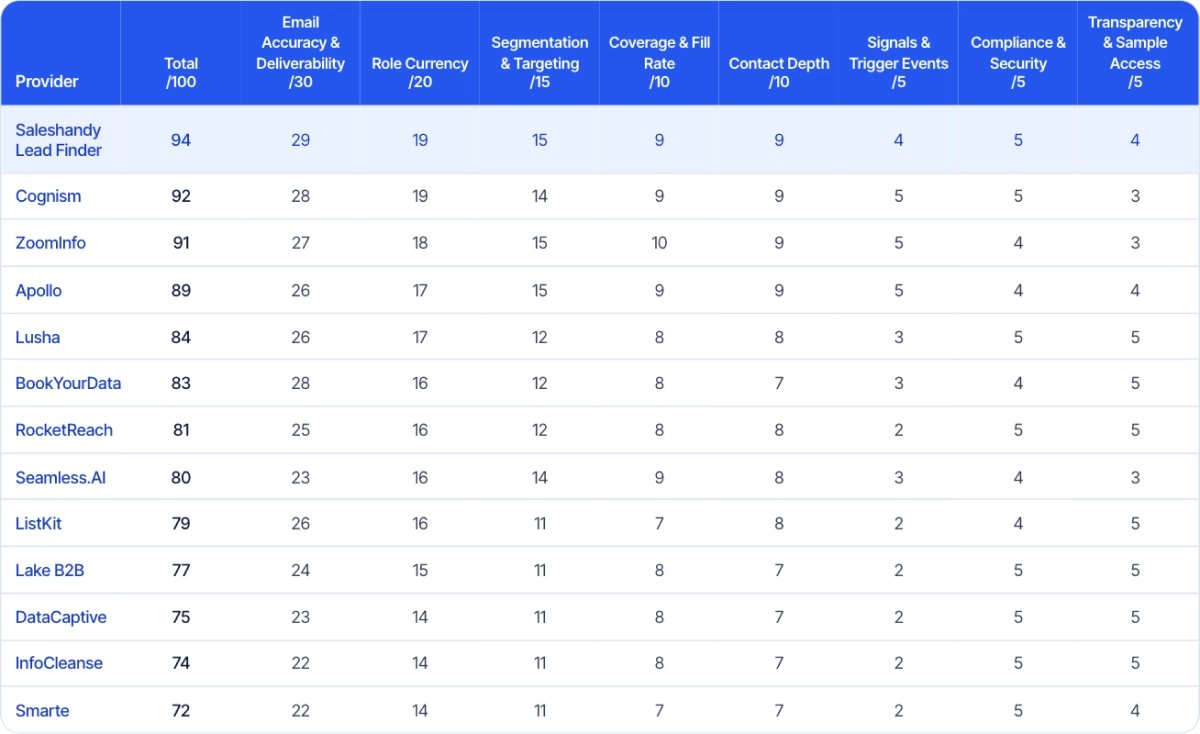Image resolution: width=1200 pixels, height=734 pixels.
Task: Select Lake B2B total score 77
Action: (x=181, y=570)
